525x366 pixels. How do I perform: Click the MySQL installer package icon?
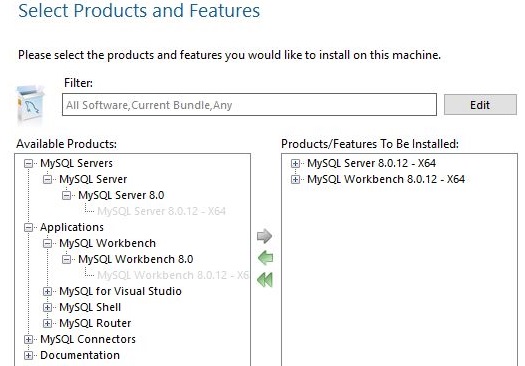coord(30,105)
